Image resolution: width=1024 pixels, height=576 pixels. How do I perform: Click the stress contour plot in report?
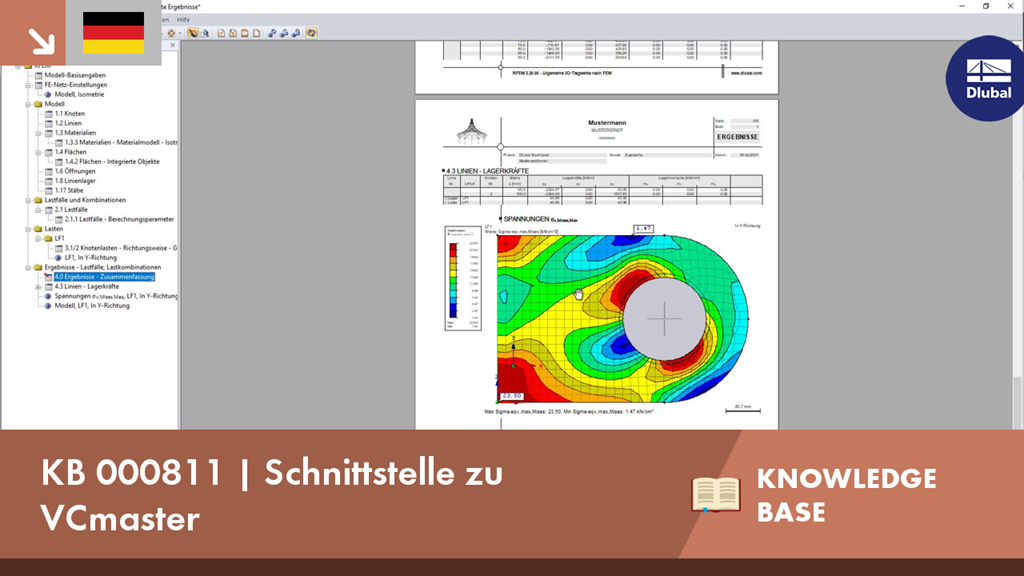click(622, 319)
